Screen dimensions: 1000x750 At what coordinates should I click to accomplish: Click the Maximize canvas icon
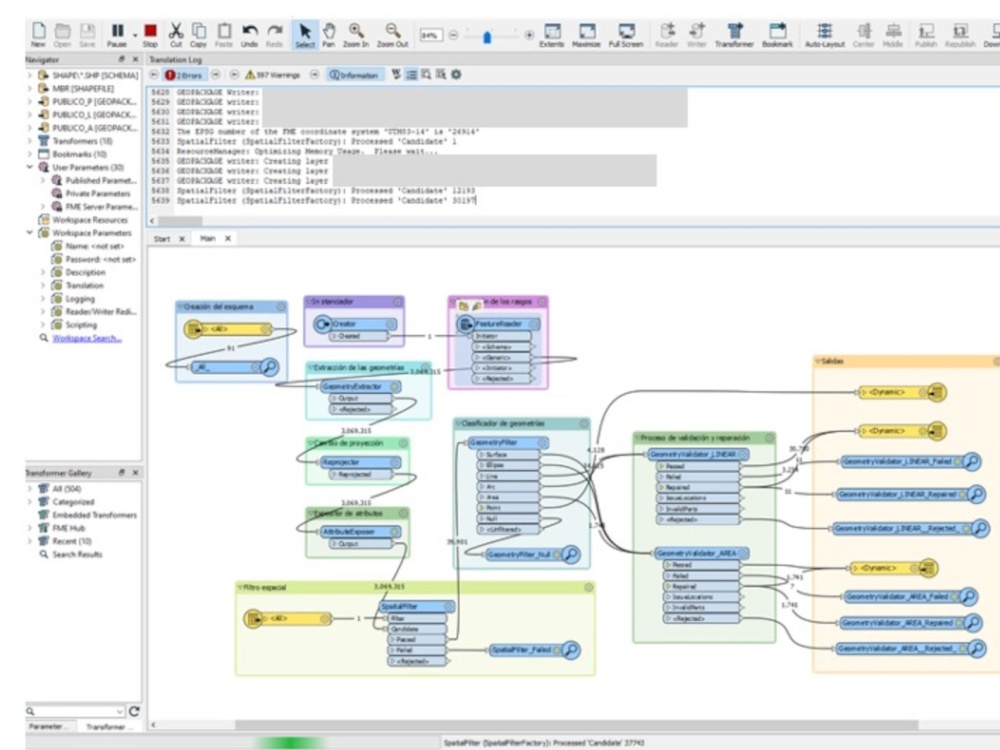point(586,34)
